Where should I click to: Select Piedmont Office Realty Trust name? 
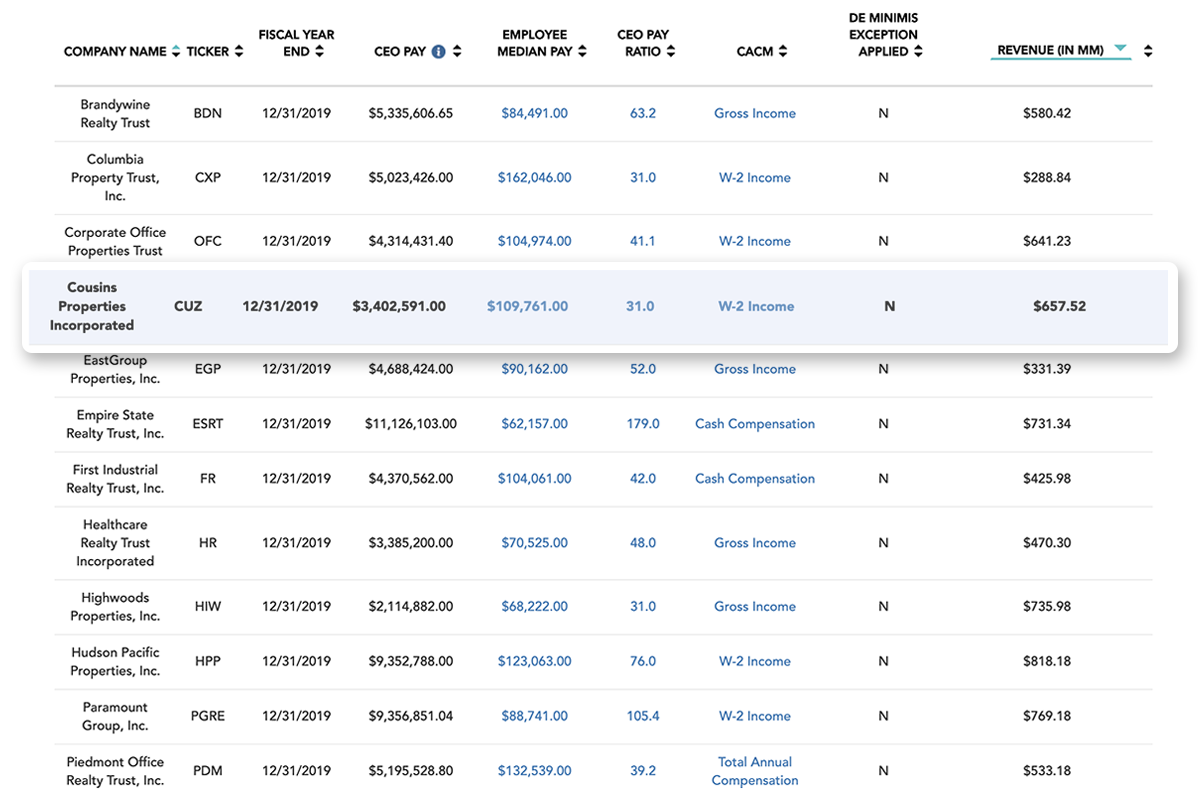tap(115, 771)
